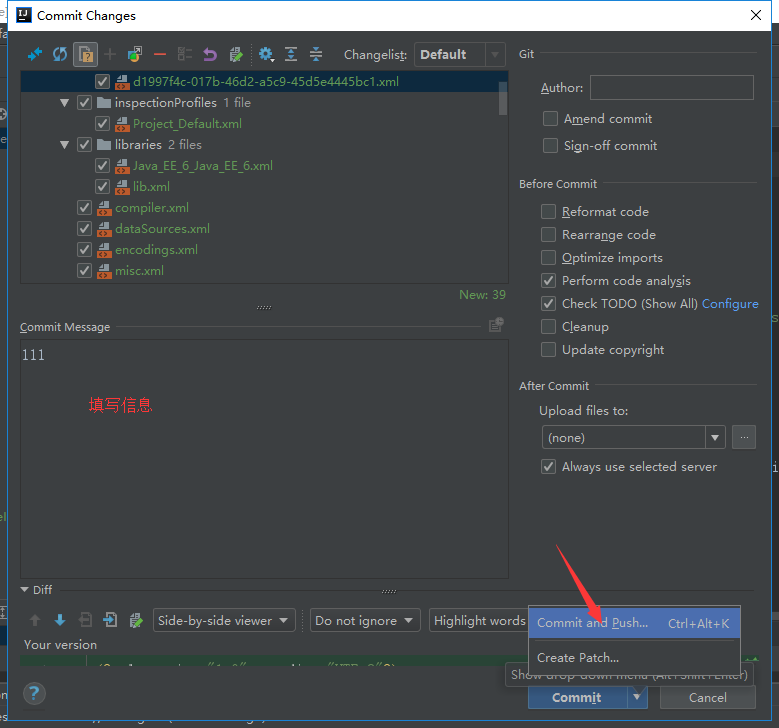
Task: Click the previous difference up arrow
Action: click(x=35, y=620)
